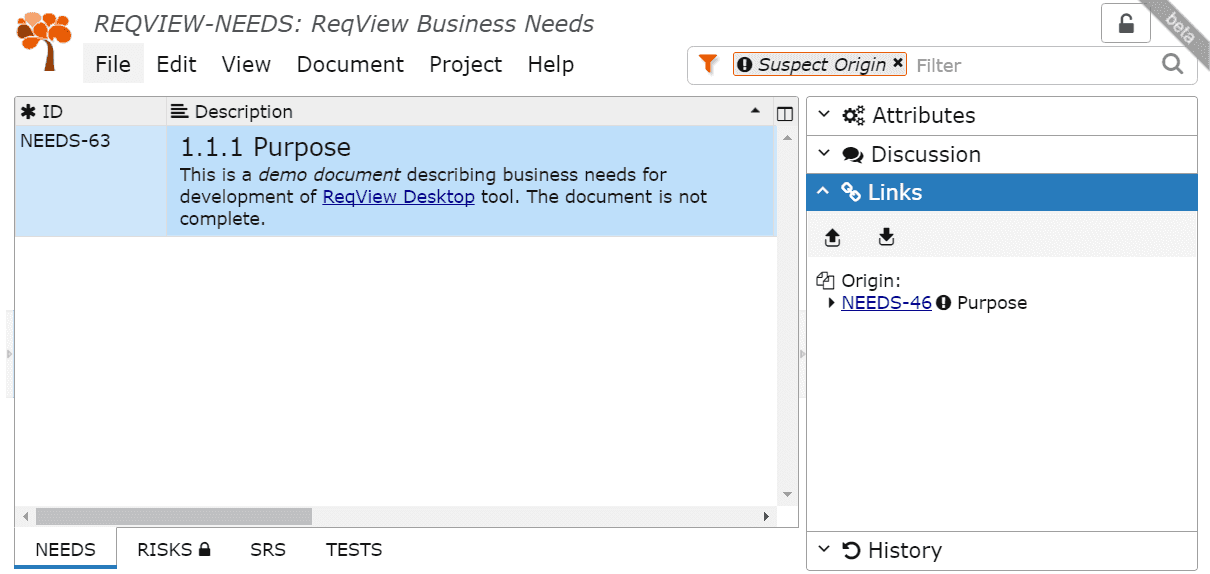
Task: Click the Description sort arrow
Action: [x=755, y=109]
